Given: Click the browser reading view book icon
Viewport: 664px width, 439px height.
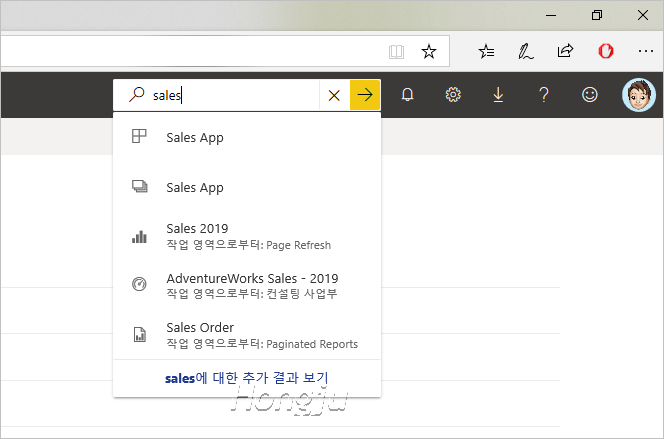Looking at the screenshot, I should click(396, 52).
